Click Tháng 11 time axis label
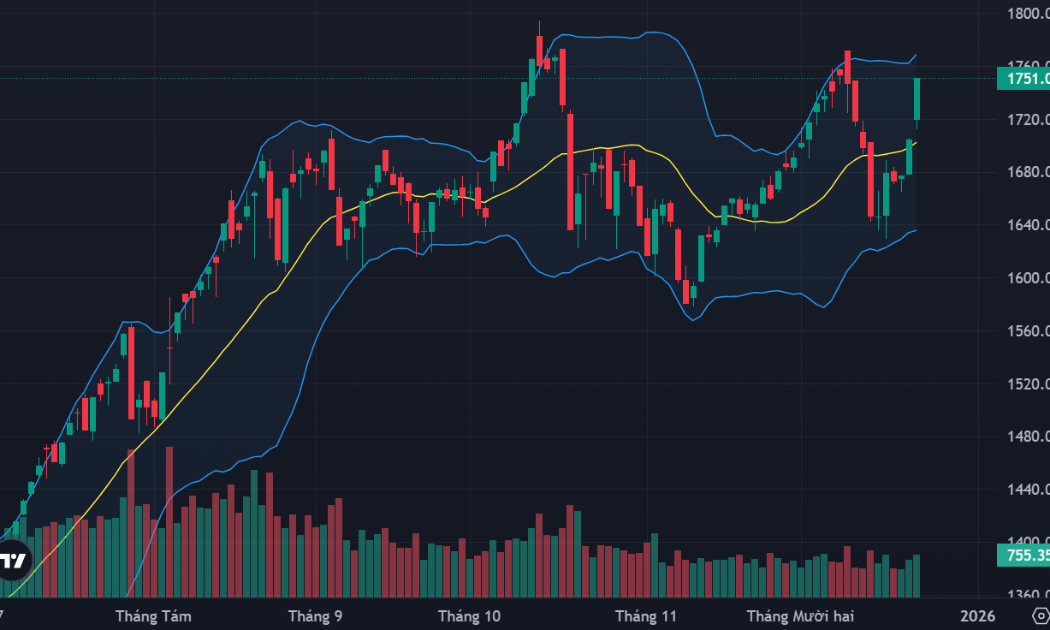This screenshot has height=630, width=1050. pos(646,615)
